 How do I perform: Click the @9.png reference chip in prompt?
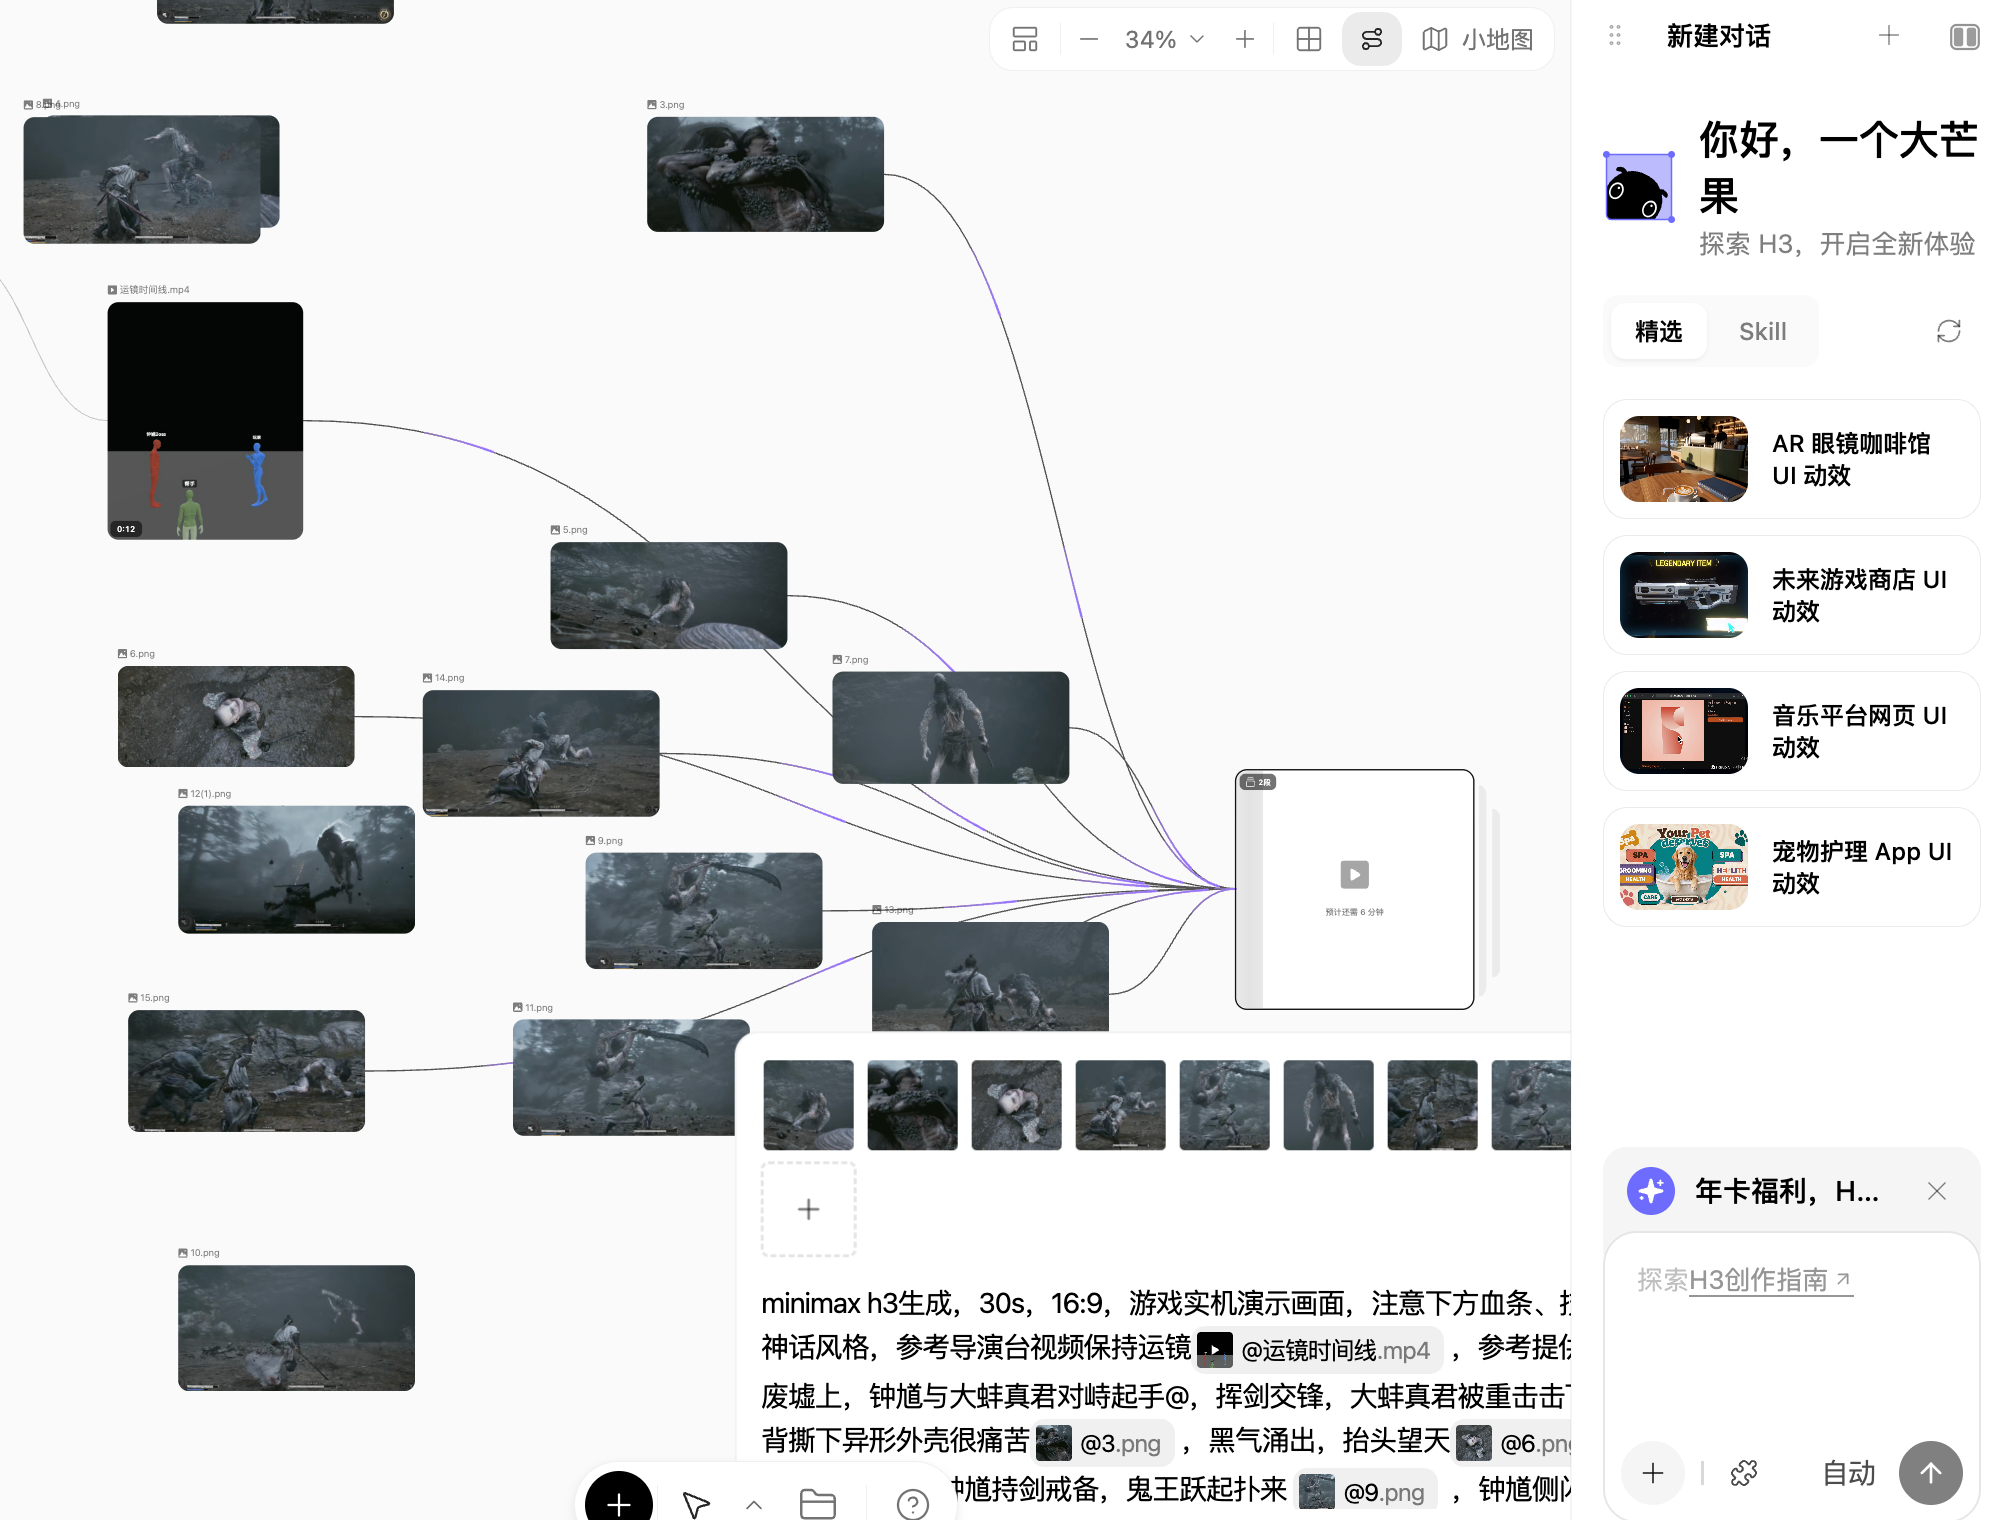tap(1367, 1492)
